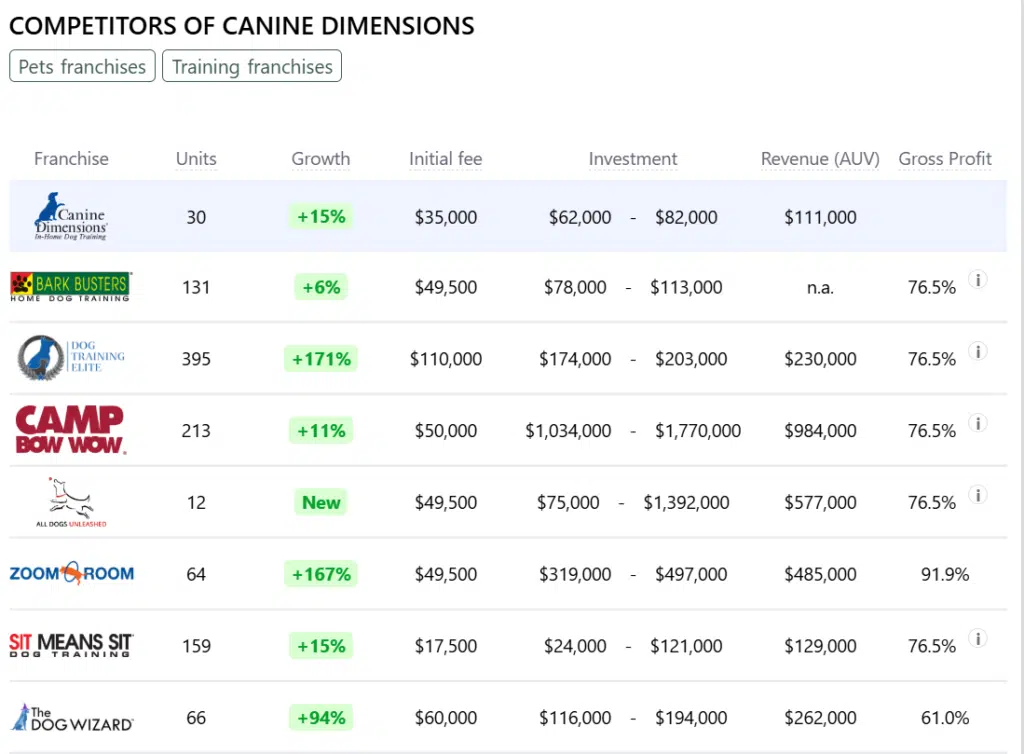Show gross profit info for Camp Bow Wow
Image resolution: width=1024 pixels, height=754 pixels.
pyautogui.click(x=978, y=423)
